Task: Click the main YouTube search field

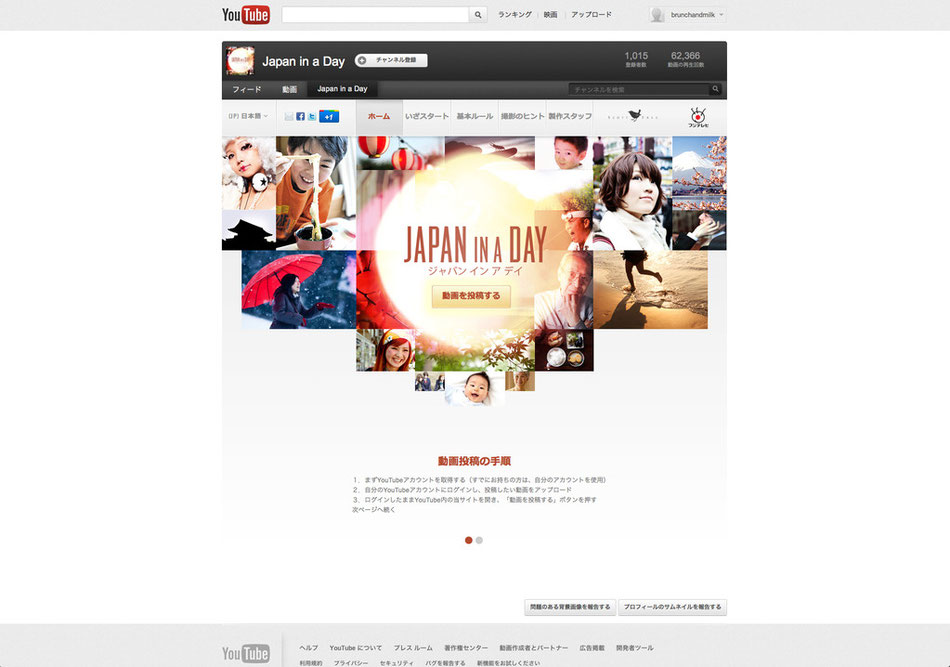Action: tap(376, 15)
